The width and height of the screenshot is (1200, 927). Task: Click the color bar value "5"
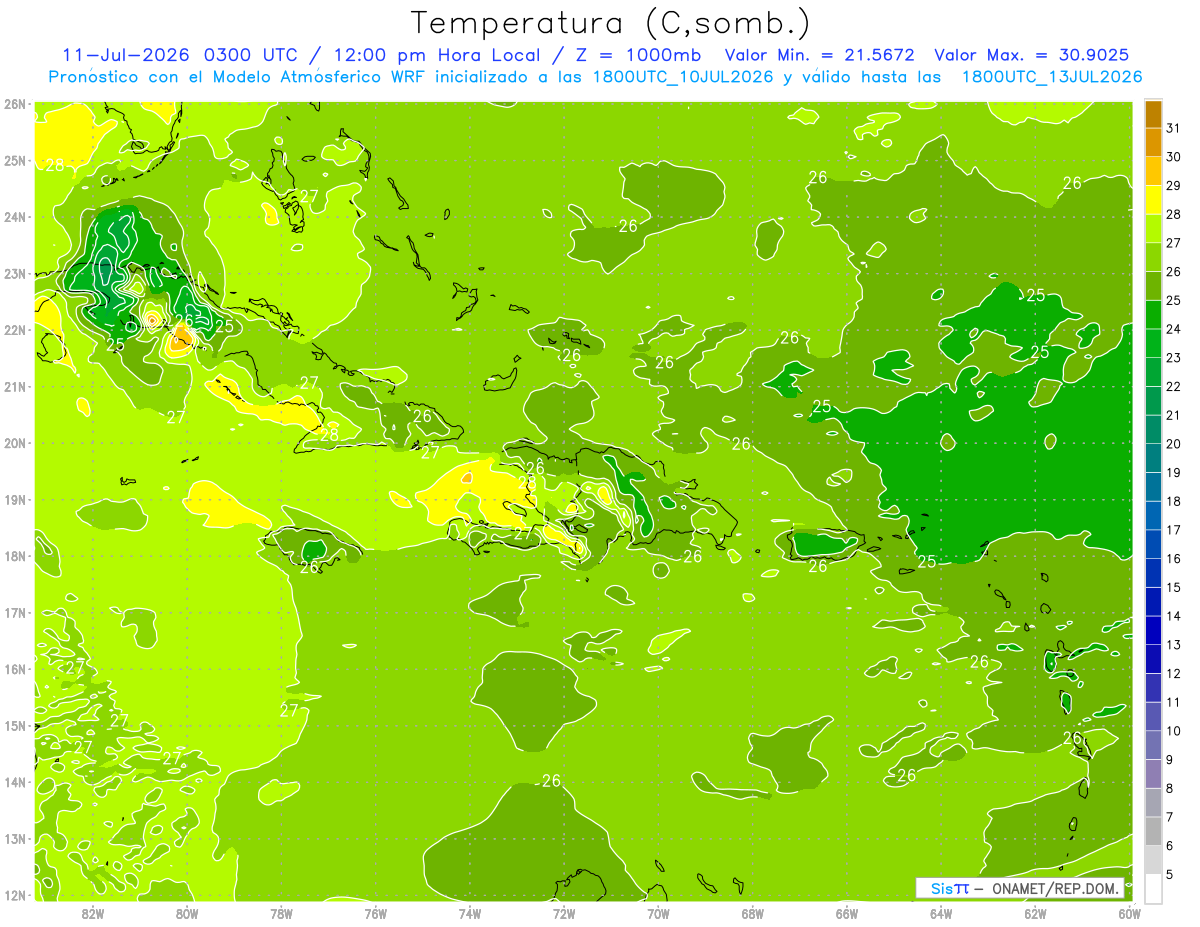point(1170,874)
